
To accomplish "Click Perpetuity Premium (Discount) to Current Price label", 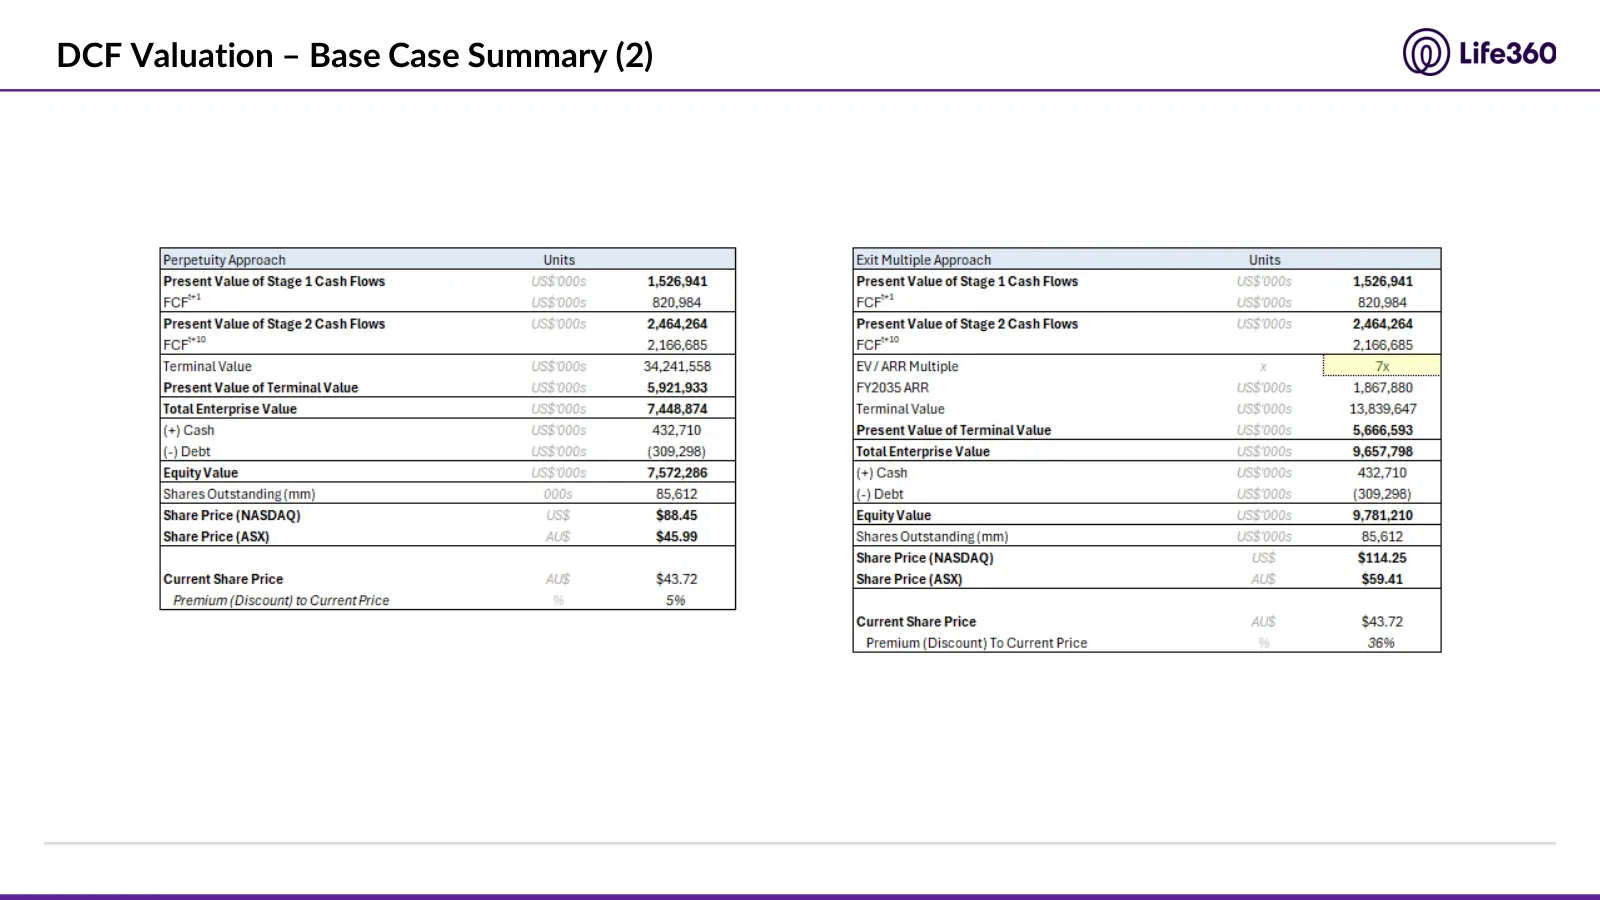I will pos(281,601).
